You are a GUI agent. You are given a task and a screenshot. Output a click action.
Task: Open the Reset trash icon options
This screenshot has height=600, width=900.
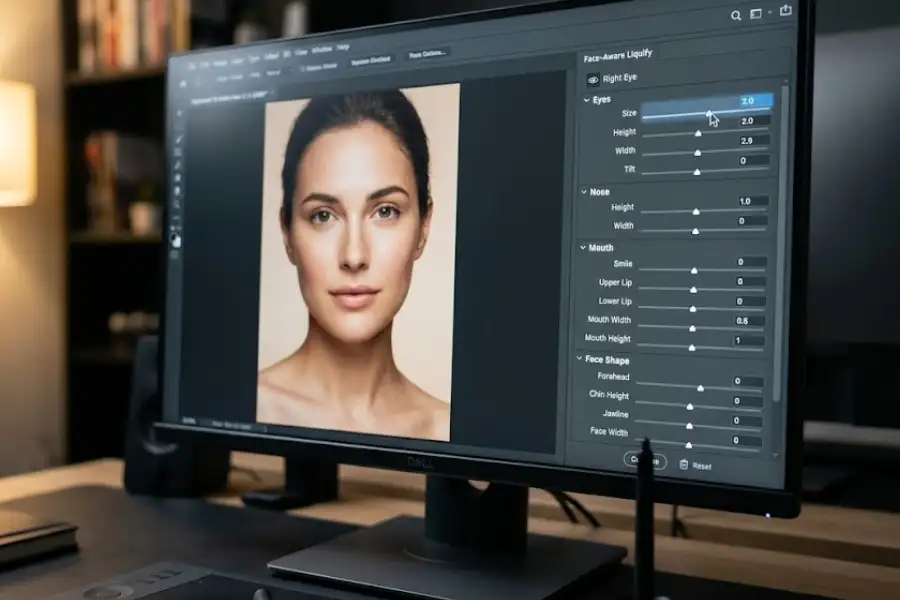(685, 463)
